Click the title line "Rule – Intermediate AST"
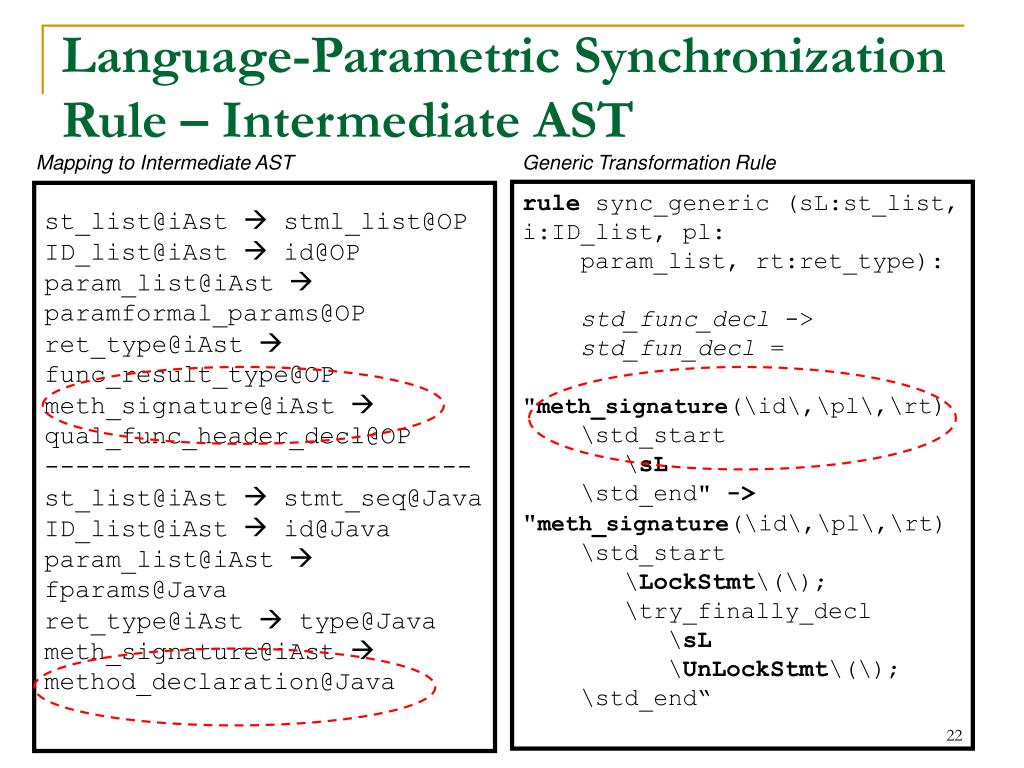 tap(348, 120)
